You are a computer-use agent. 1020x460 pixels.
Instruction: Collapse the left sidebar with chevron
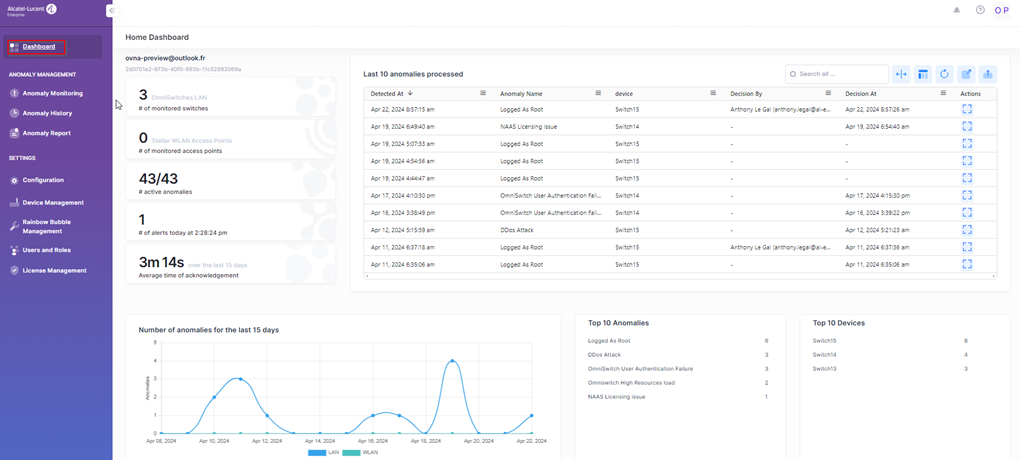click(x=111, y=10)
